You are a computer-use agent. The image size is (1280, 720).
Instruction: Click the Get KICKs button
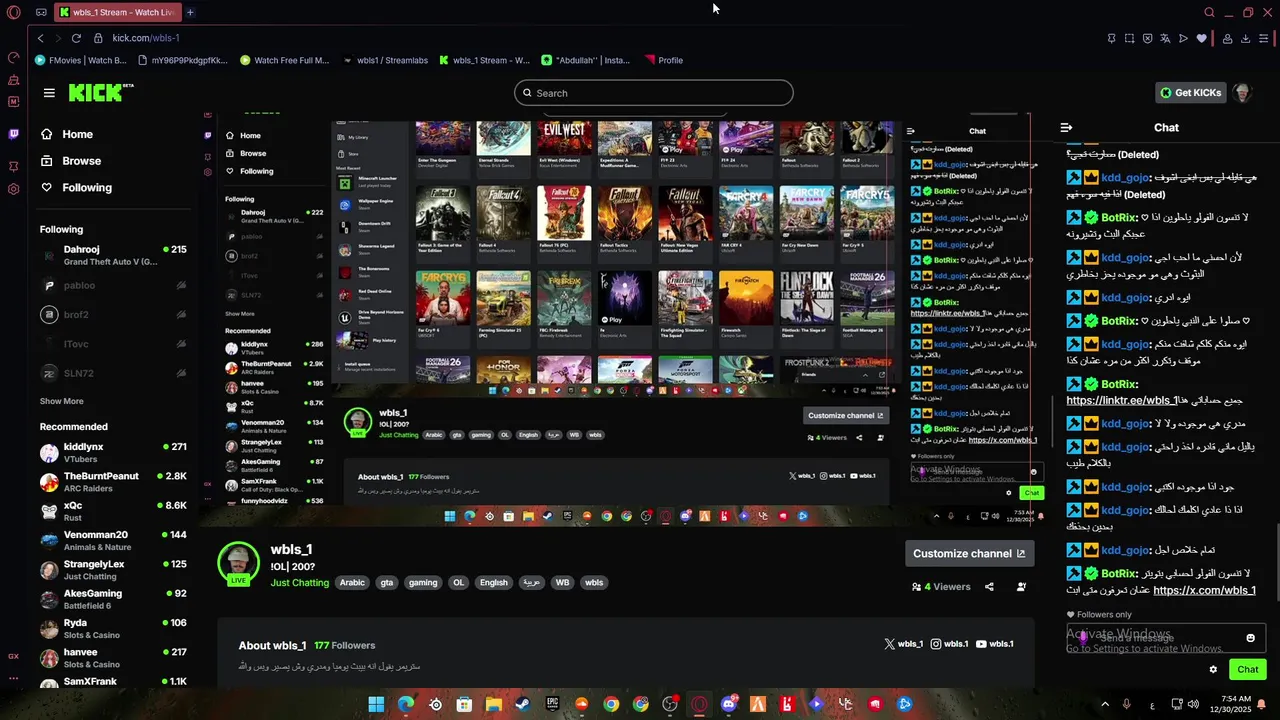tap(1190, 93)
